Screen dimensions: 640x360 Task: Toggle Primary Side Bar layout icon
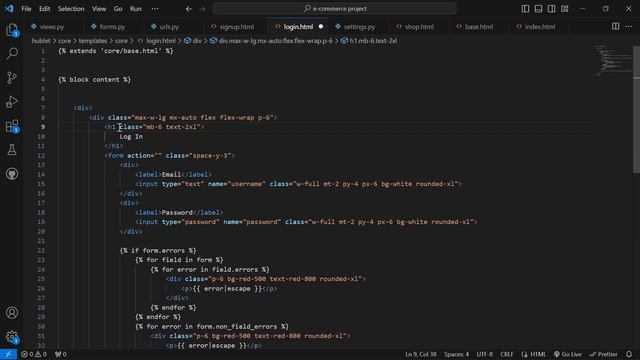525,9
